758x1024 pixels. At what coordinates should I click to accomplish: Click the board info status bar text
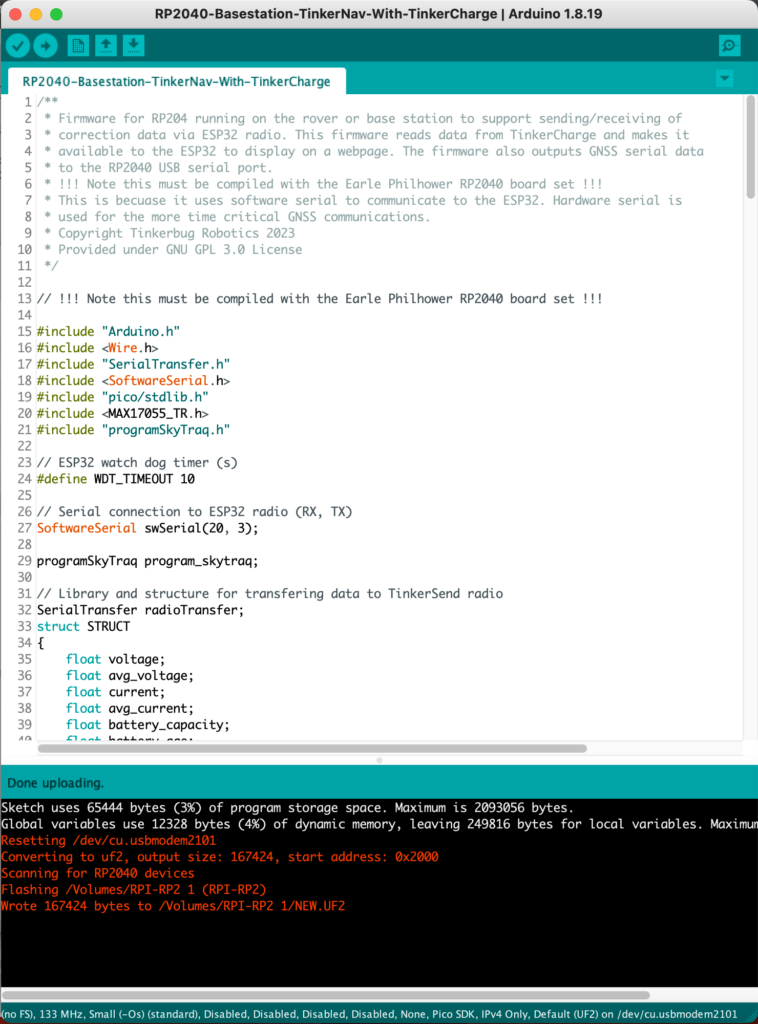[x=370, y=1014]
